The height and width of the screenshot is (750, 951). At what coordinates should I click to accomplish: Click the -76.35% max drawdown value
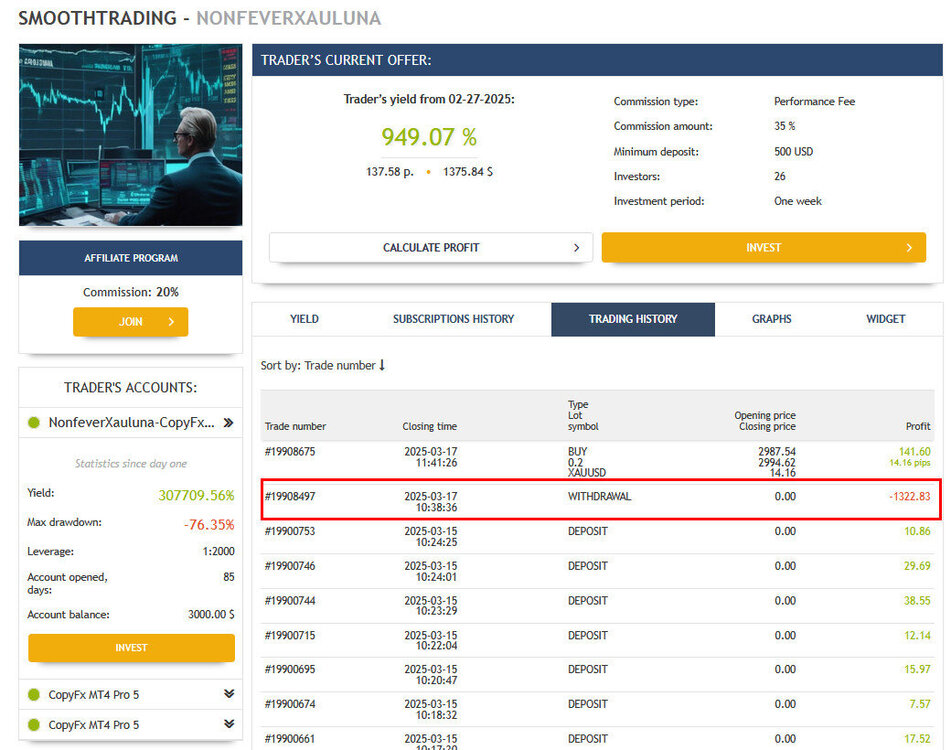point(209,524)
